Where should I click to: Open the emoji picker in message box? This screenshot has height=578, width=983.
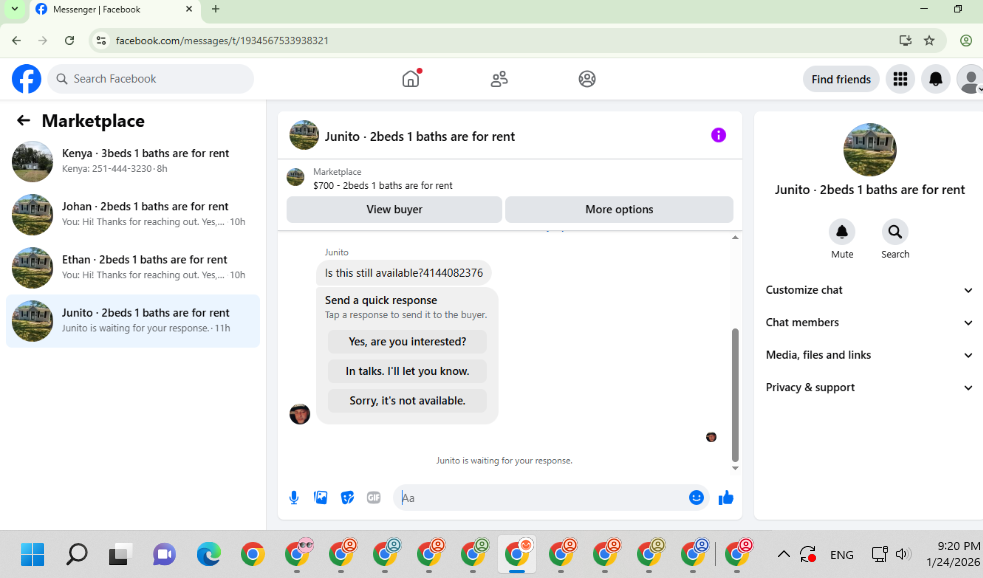(x=696, y=498)
